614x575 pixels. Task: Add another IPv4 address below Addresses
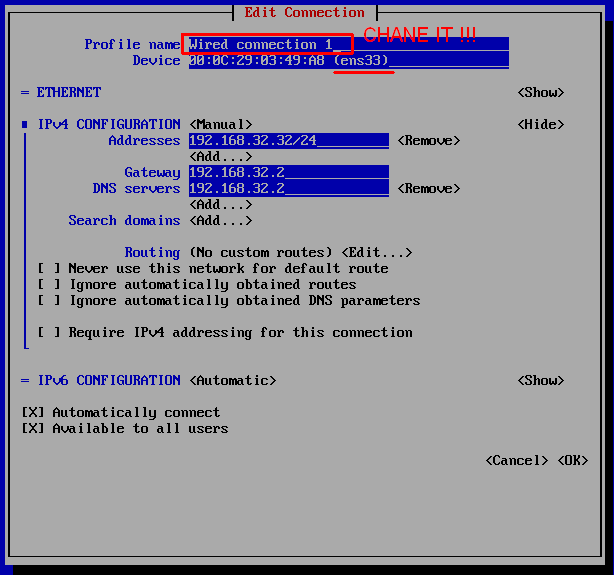221,157
